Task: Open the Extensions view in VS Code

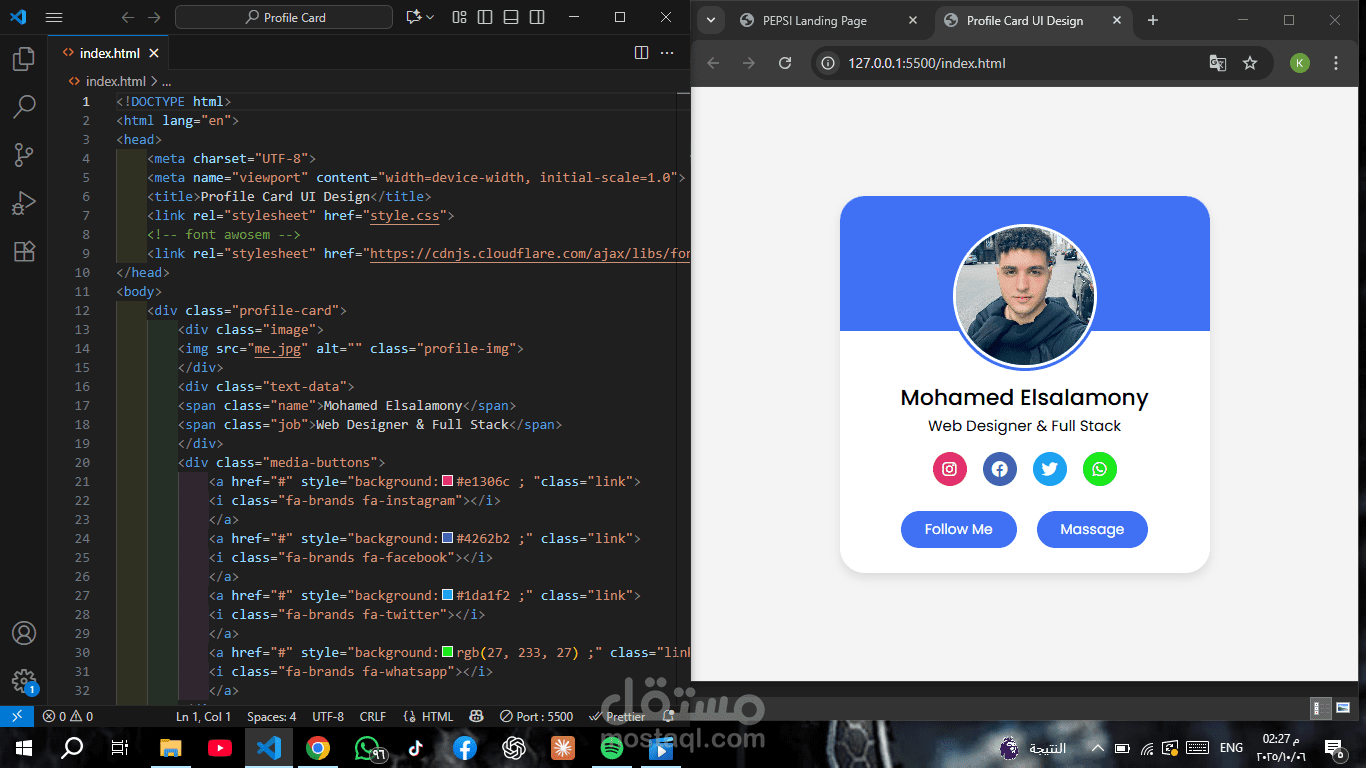Action: point(24,251)
